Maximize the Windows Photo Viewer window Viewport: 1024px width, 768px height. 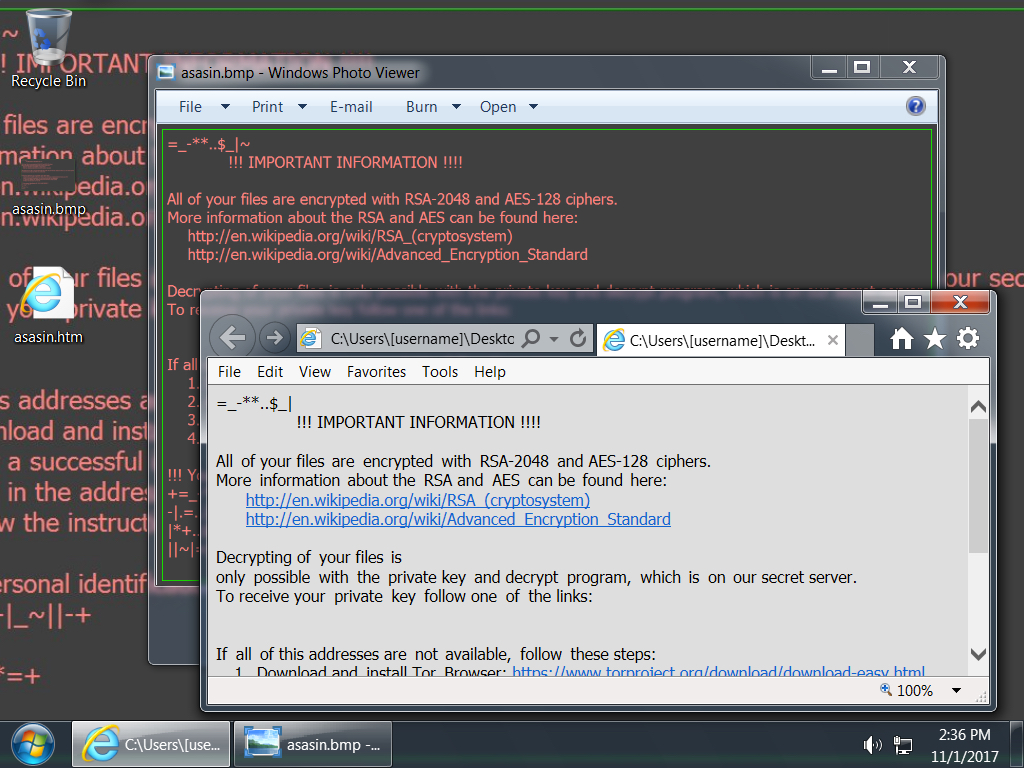tap(862, 67)
